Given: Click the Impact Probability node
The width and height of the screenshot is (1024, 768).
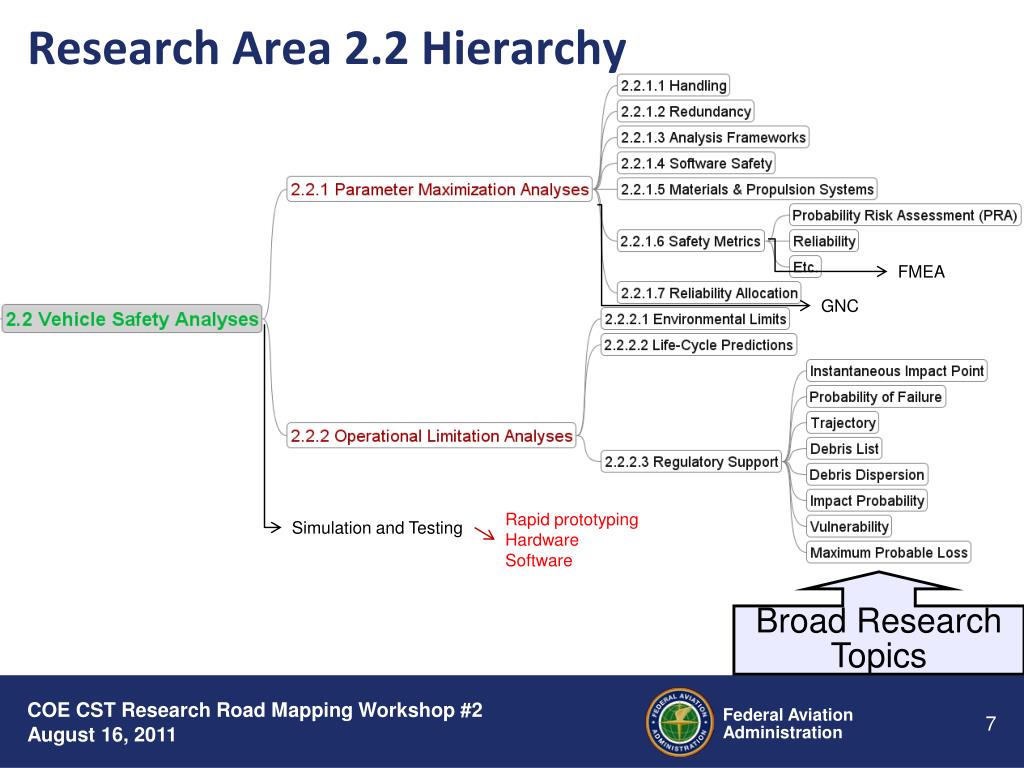Looking at the screenshot, I should 867,501.
